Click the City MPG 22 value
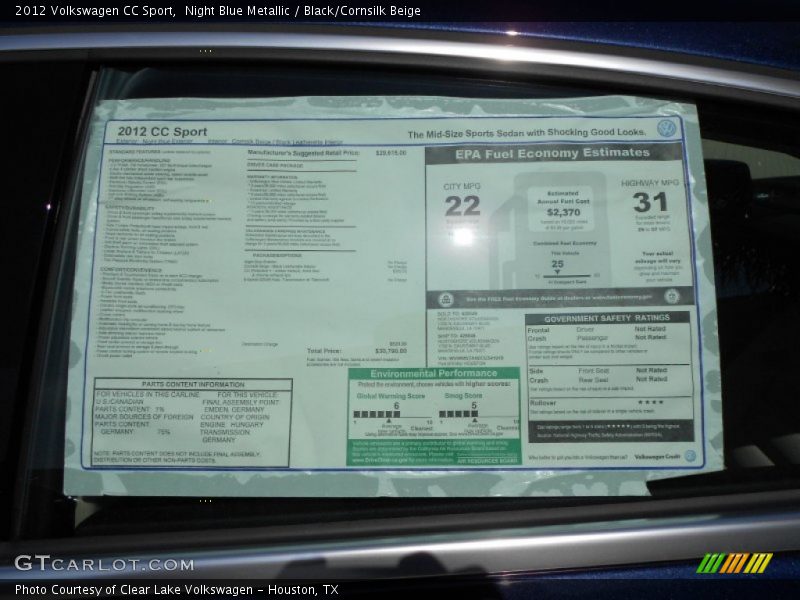 [x=462, y=205]
